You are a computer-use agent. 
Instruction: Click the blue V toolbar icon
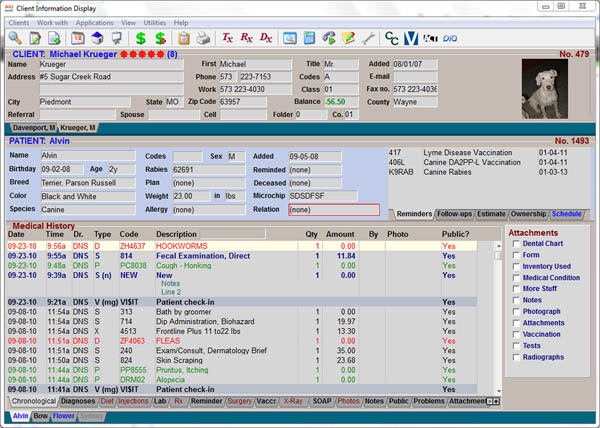pyautogui.click(x=411, y=38)
